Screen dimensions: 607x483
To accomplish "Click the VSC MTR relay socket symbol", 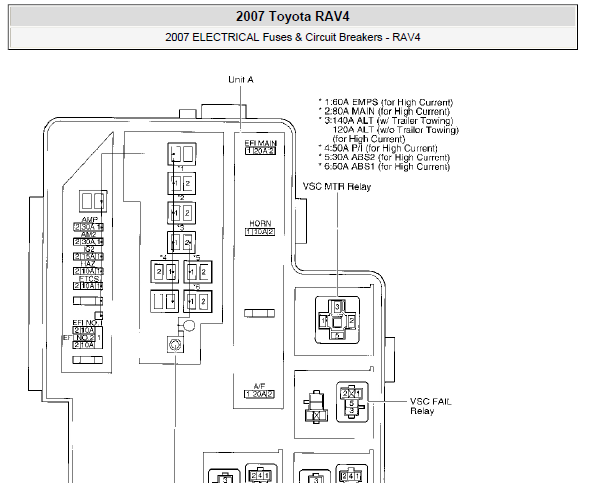I will [337, 320].
